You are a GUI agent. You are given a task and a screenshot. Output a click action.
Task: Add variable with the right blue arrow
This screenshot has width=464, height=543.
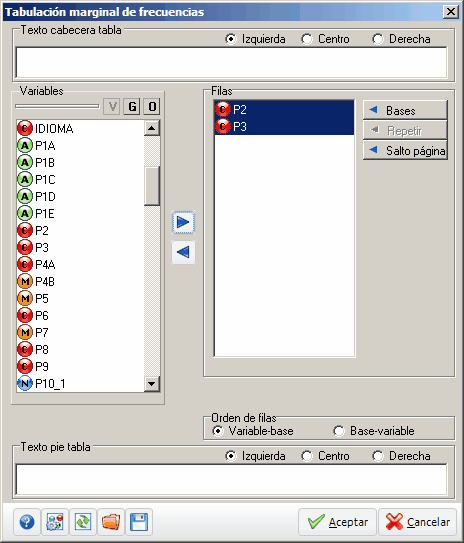183,222
